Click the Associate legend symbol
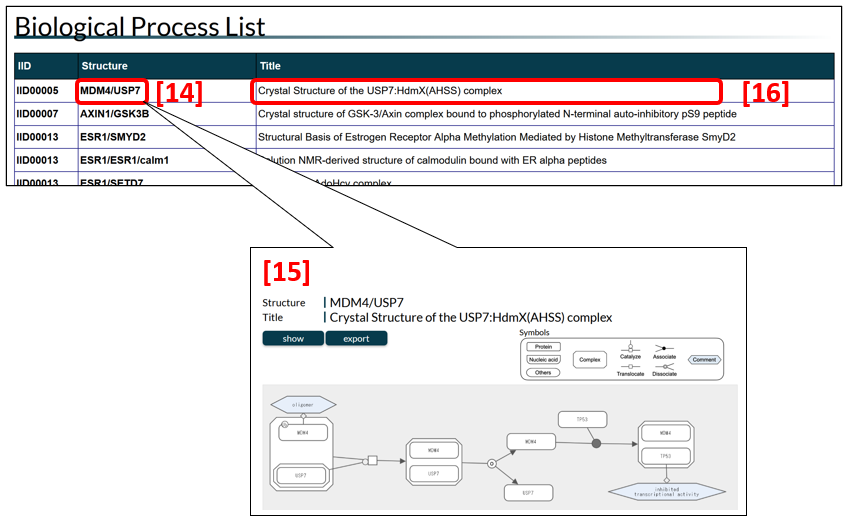Screen dimensions: 851x526 (664, 350)
